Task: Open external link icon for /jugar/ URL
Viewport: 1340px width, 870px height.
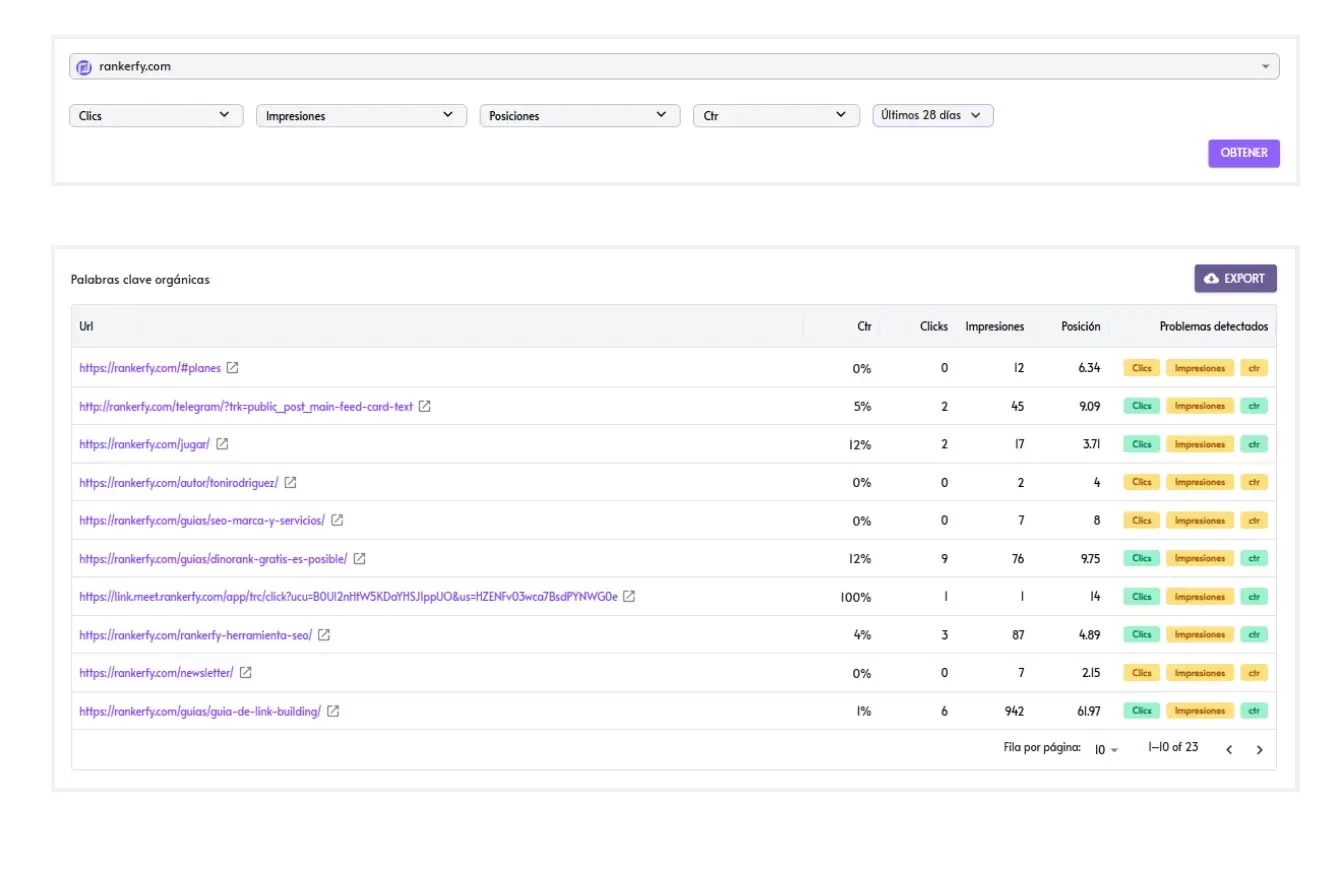Action: (222, 444)
